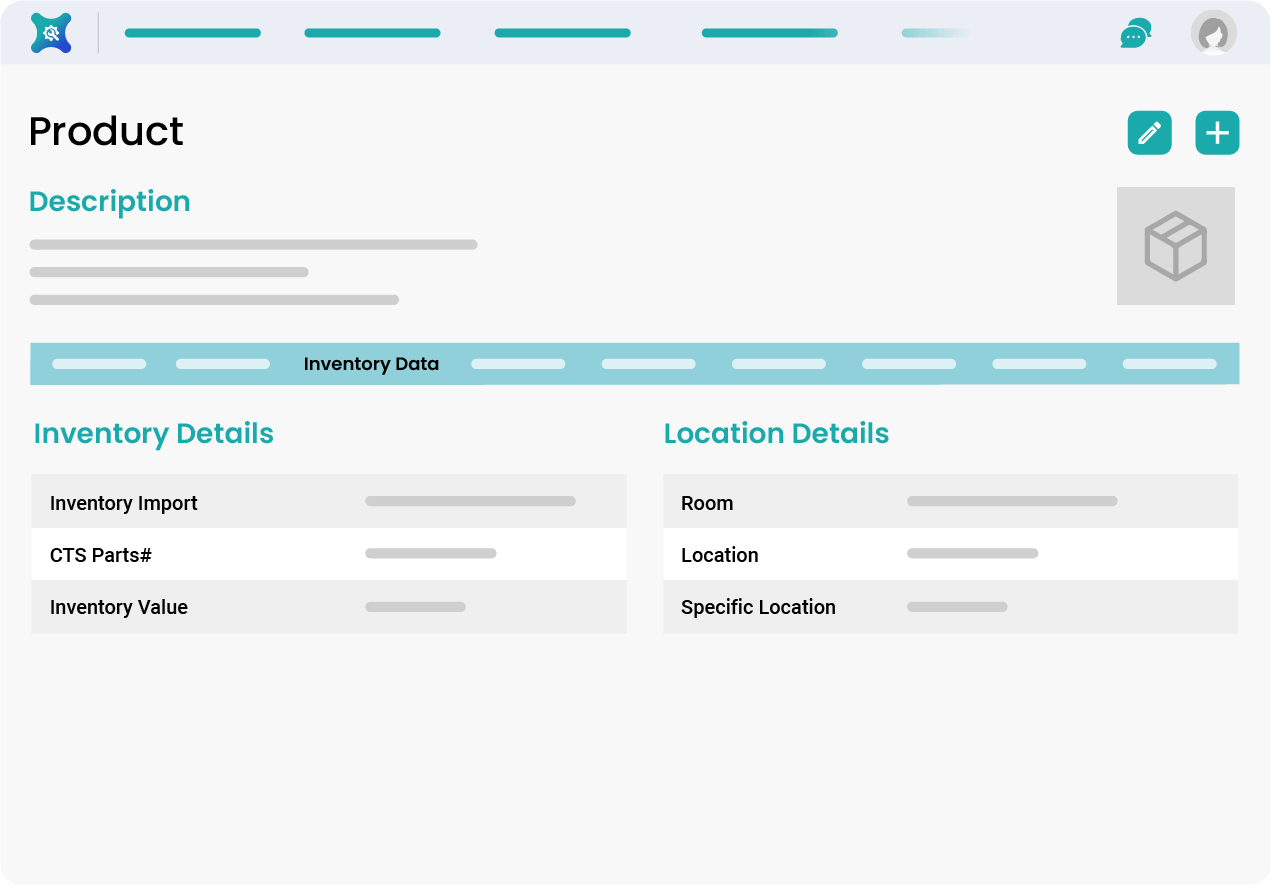Select the Edit pencil icon
The height and width of the screenshot is (886, 1271).
(x=1149, y=132)
